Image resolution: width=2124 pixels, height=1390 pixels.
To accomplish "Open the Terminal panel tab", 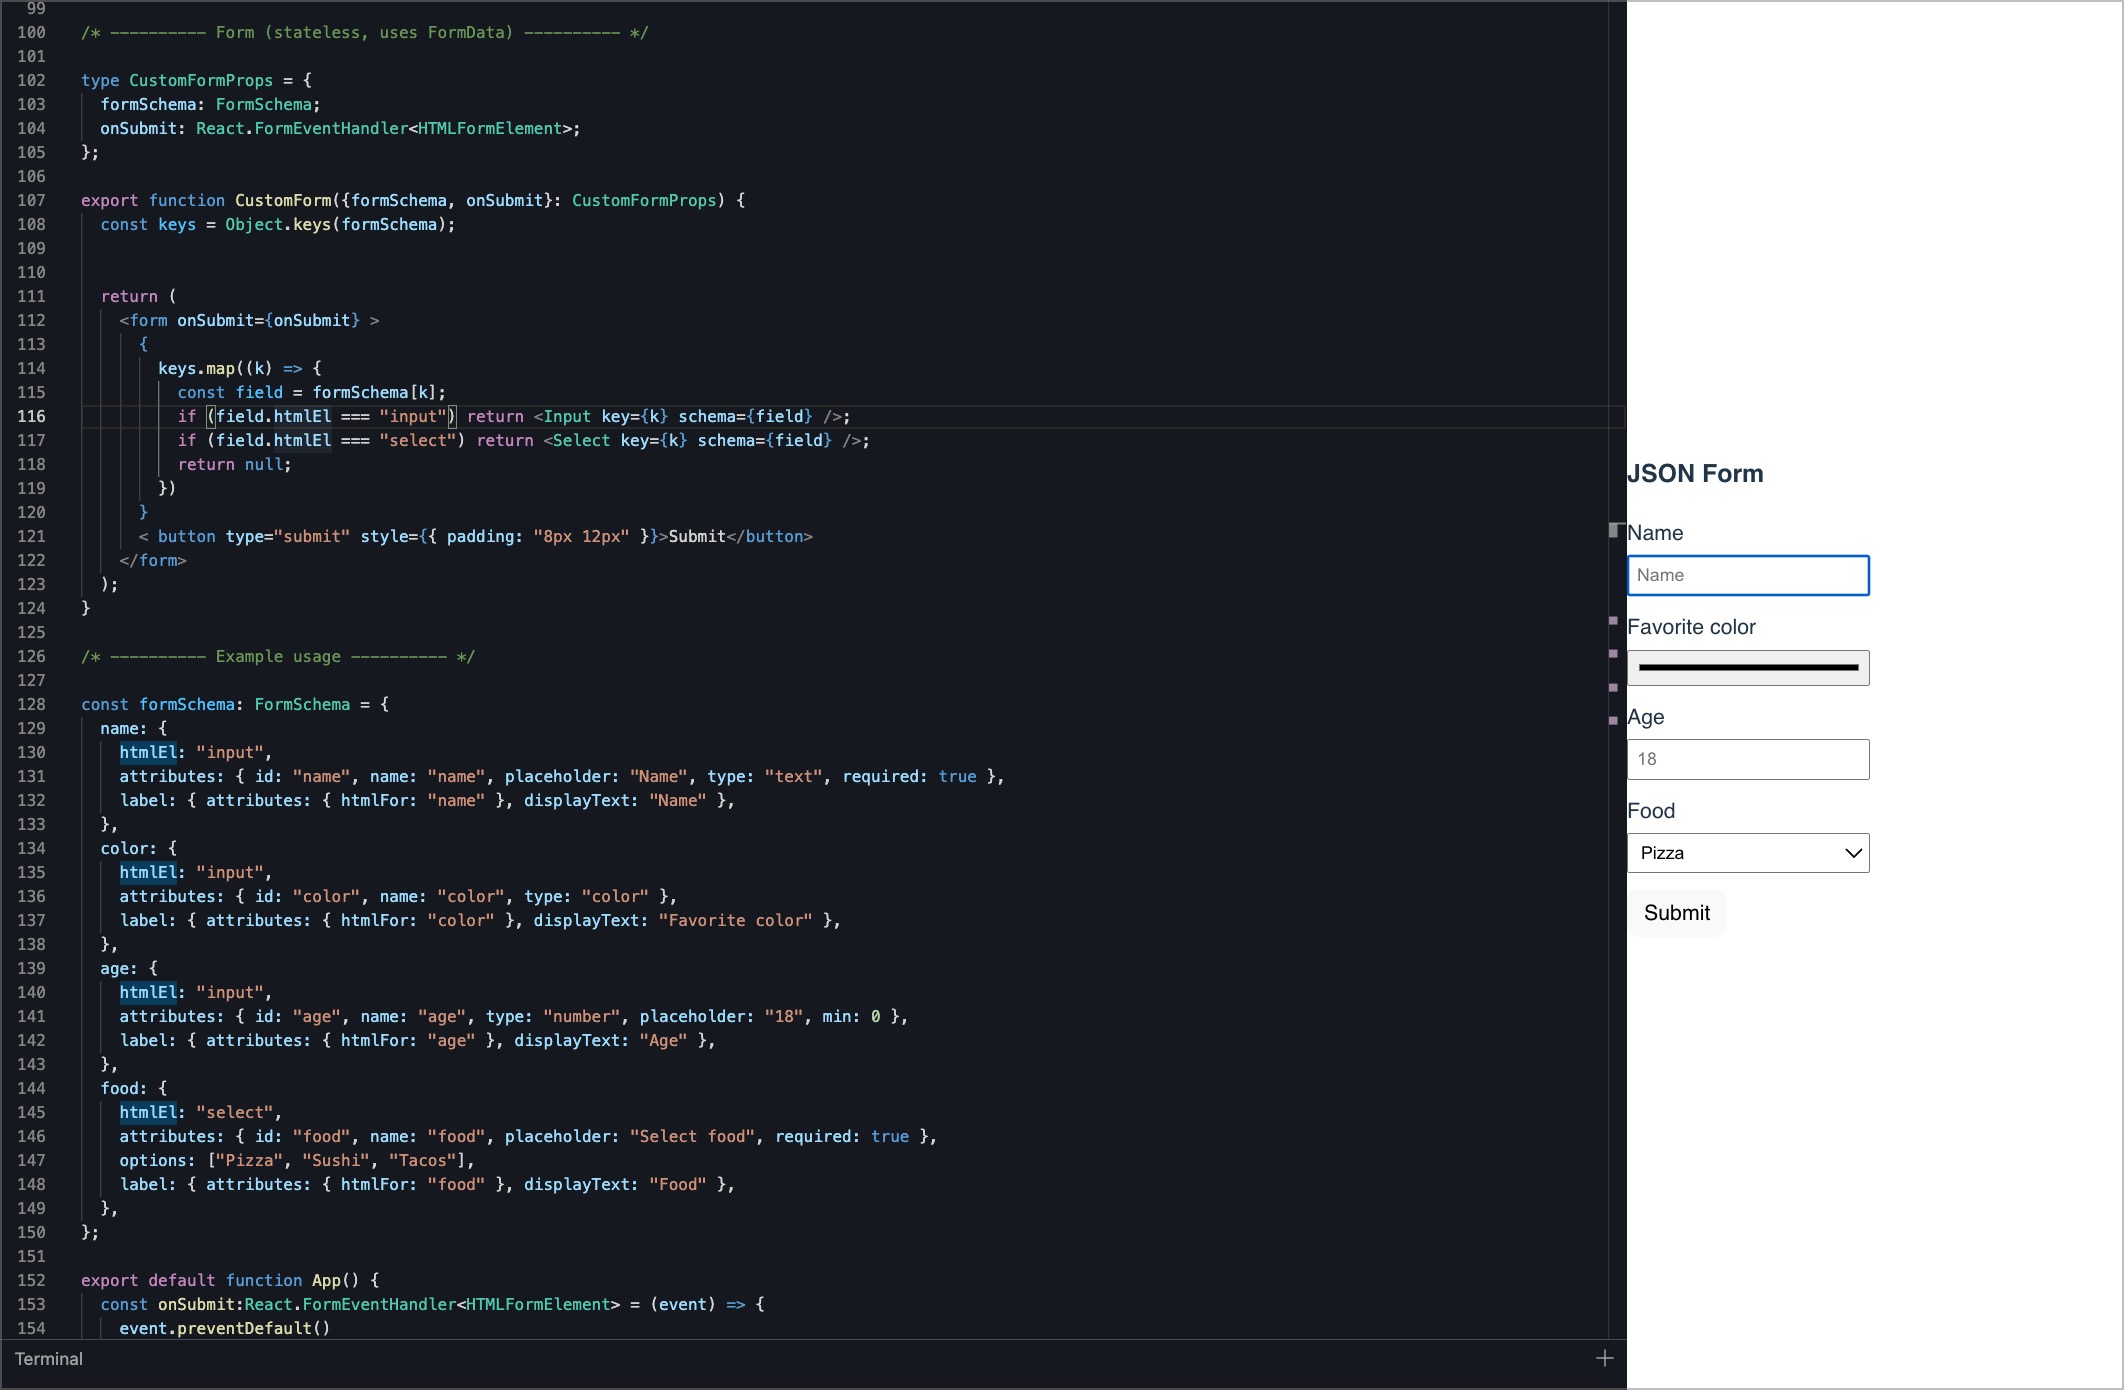I will pyautogui.click(x=48, y=1358).
